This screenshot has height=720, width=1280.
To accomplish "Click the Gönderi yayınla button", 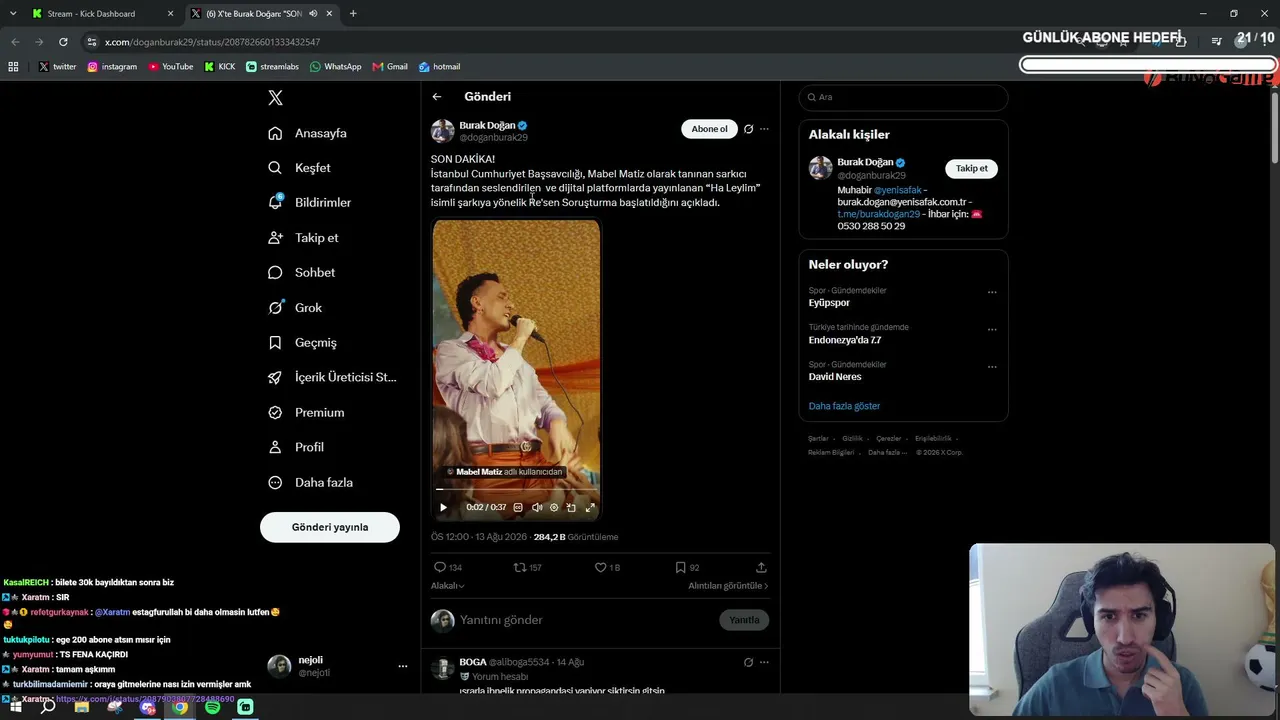I will click(x=330, y=527).
